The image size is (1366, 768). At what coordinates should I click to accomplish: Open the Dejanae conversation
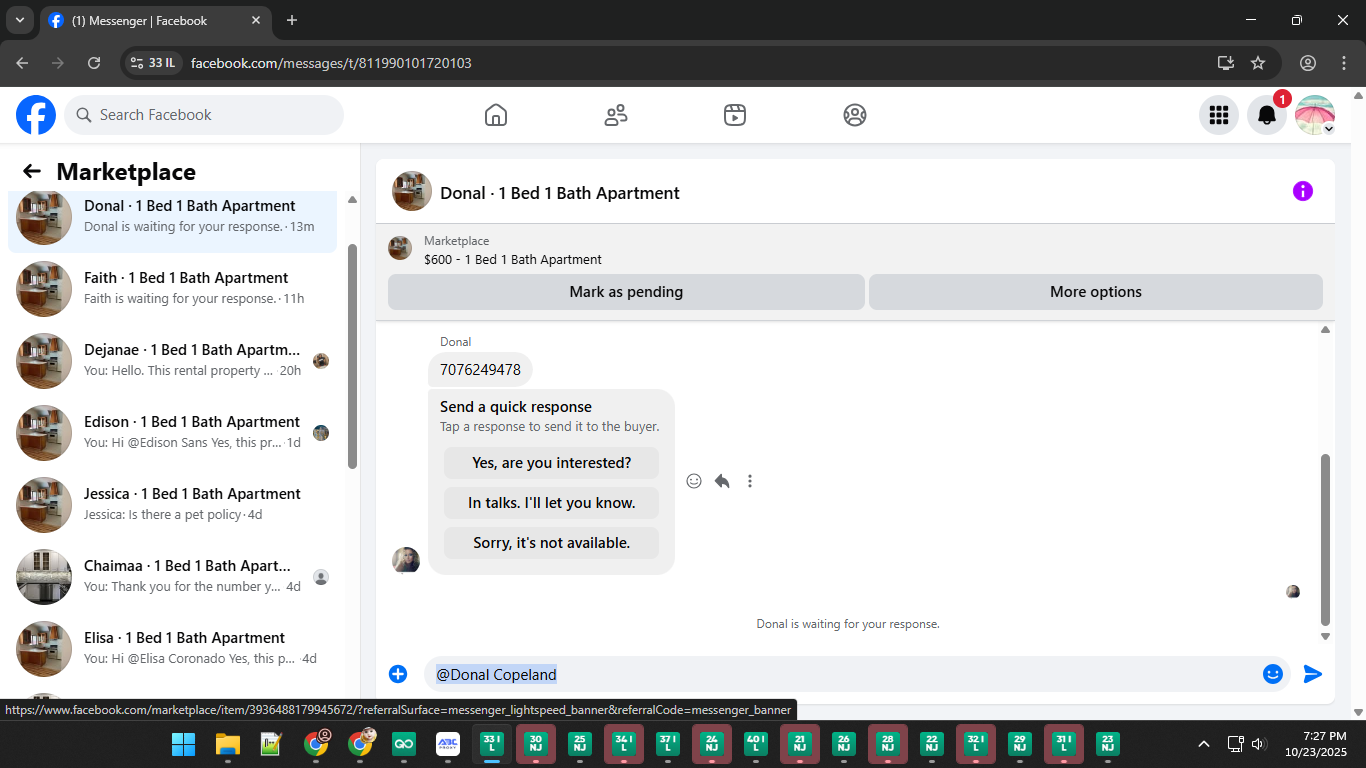pos(173,361)
